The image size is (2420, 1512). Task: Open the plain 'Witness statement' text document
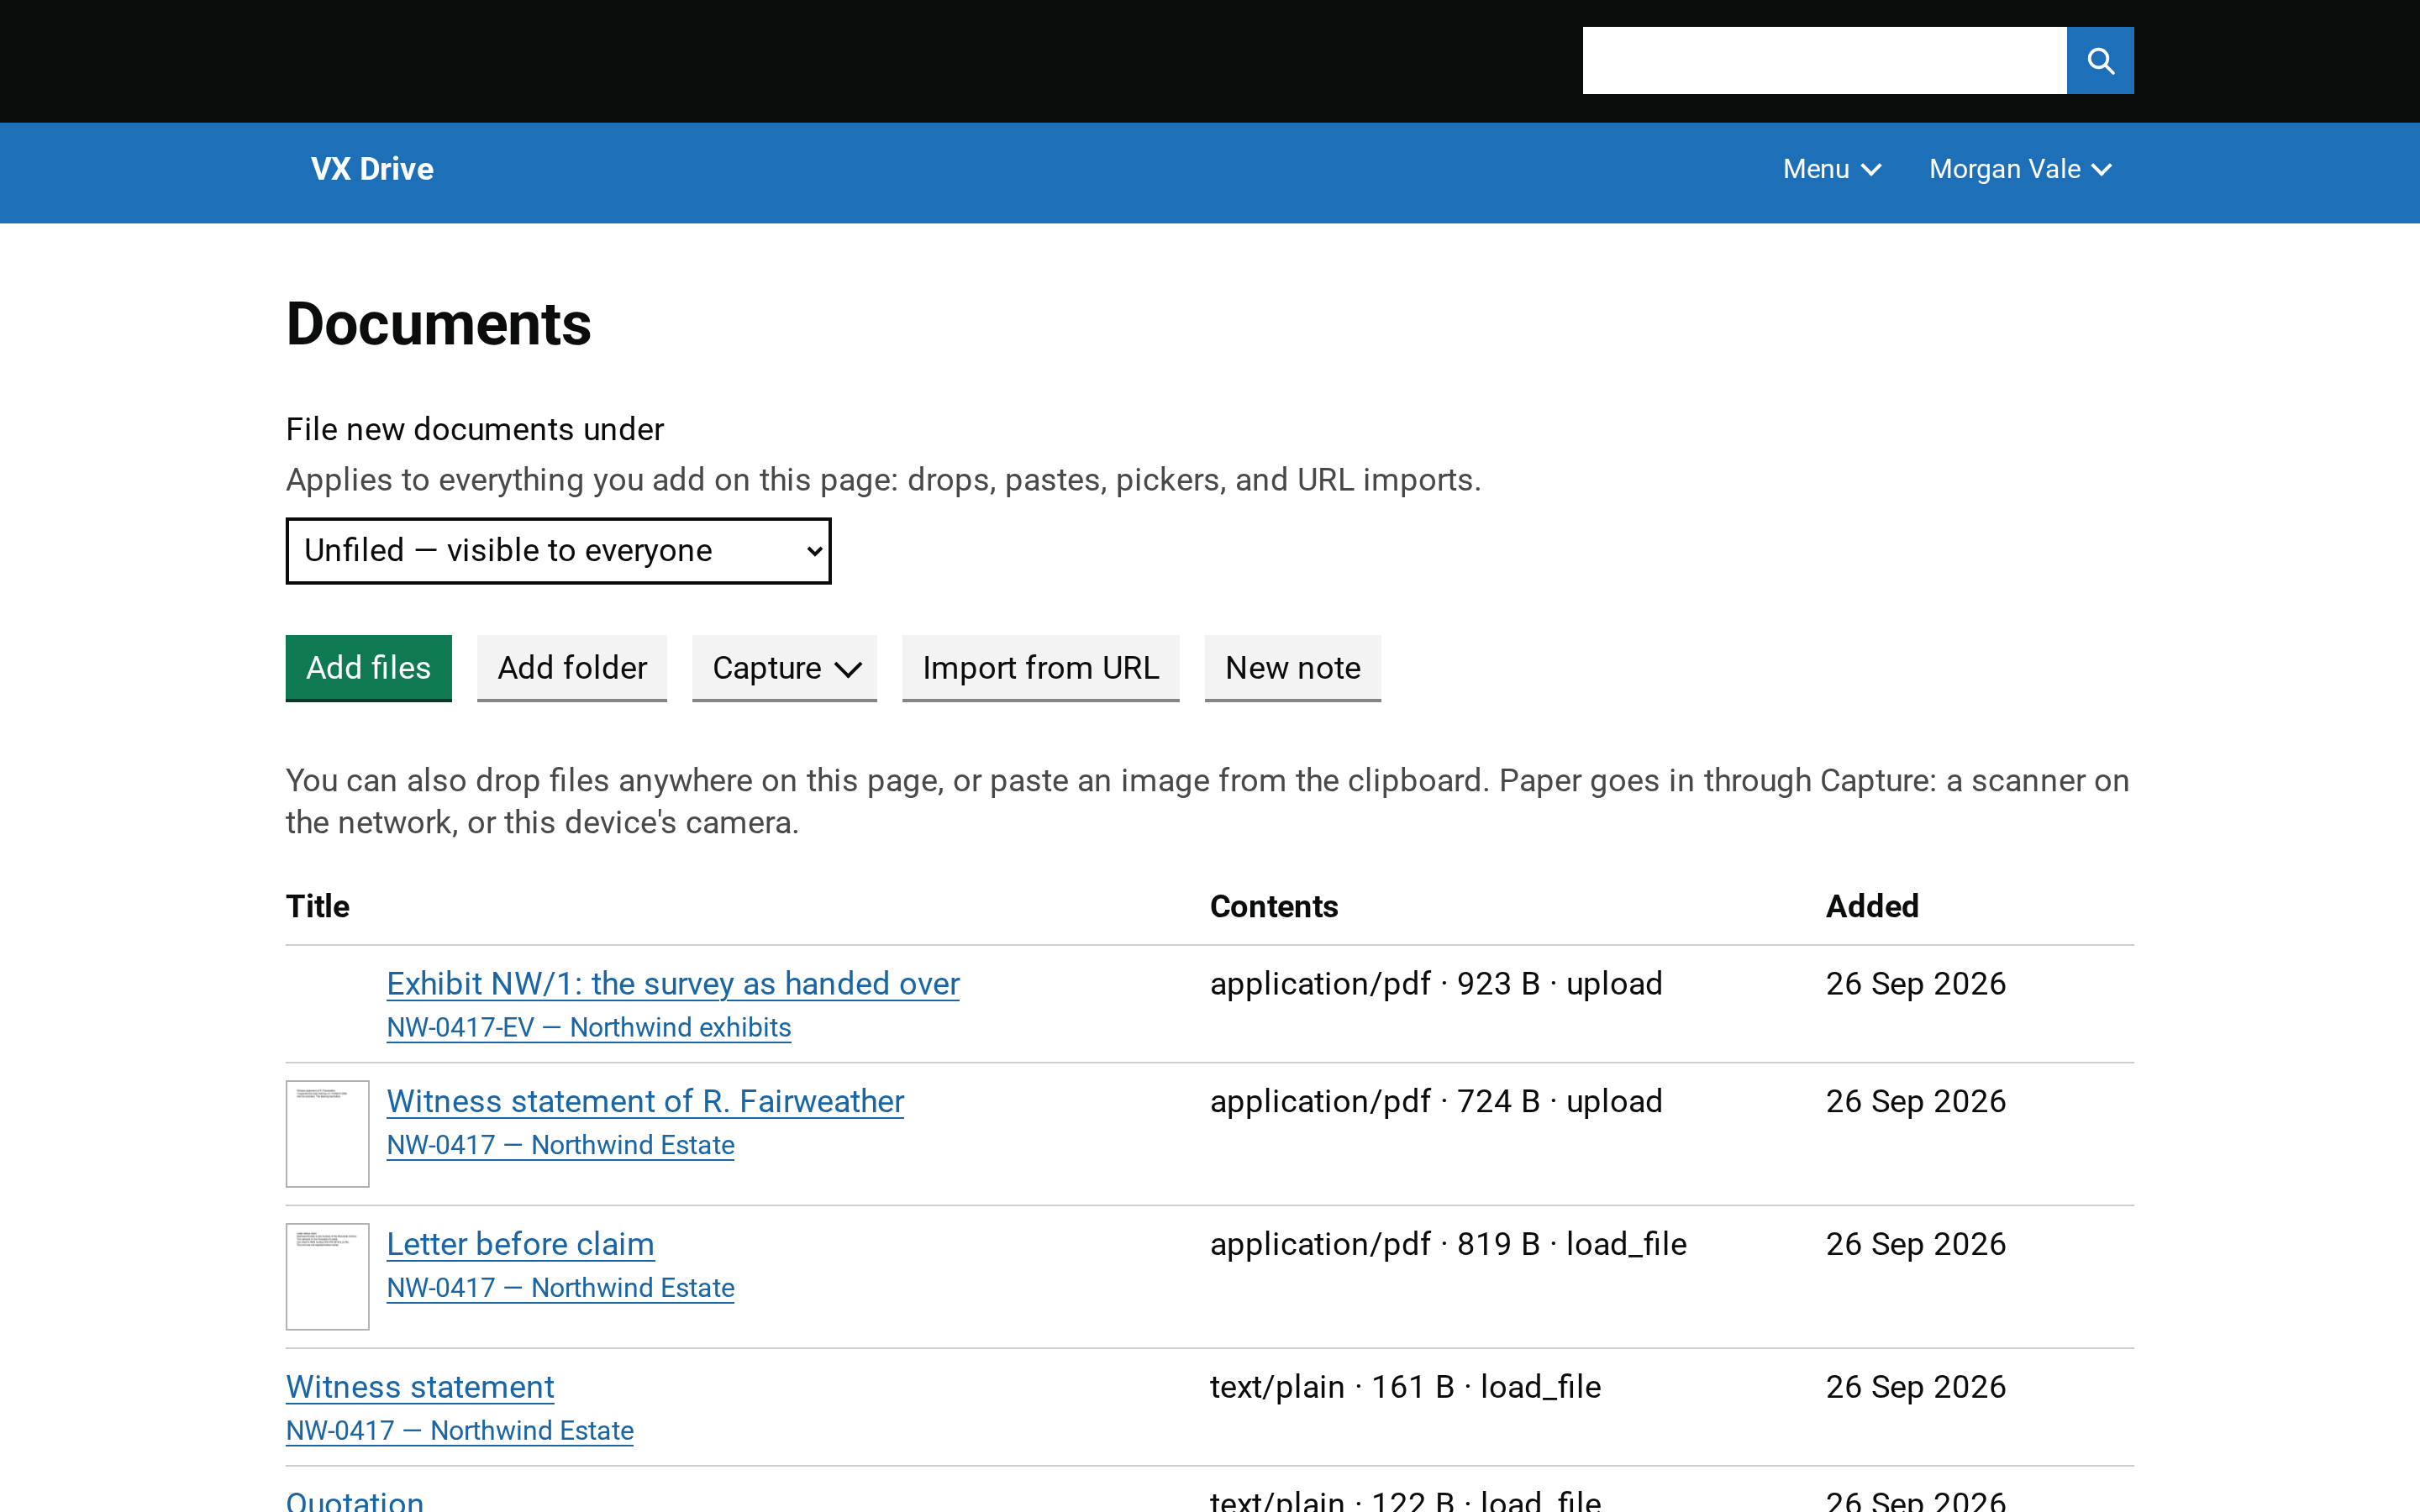420,1387
